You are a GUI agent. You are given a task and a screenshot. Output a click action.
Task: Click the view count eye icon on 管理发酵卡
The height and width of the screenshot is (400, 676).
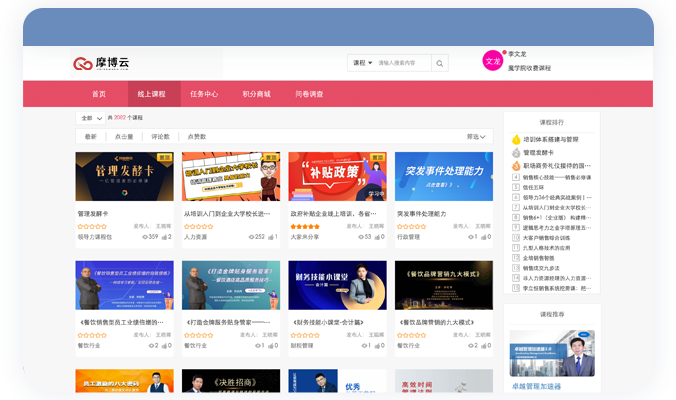145,237
